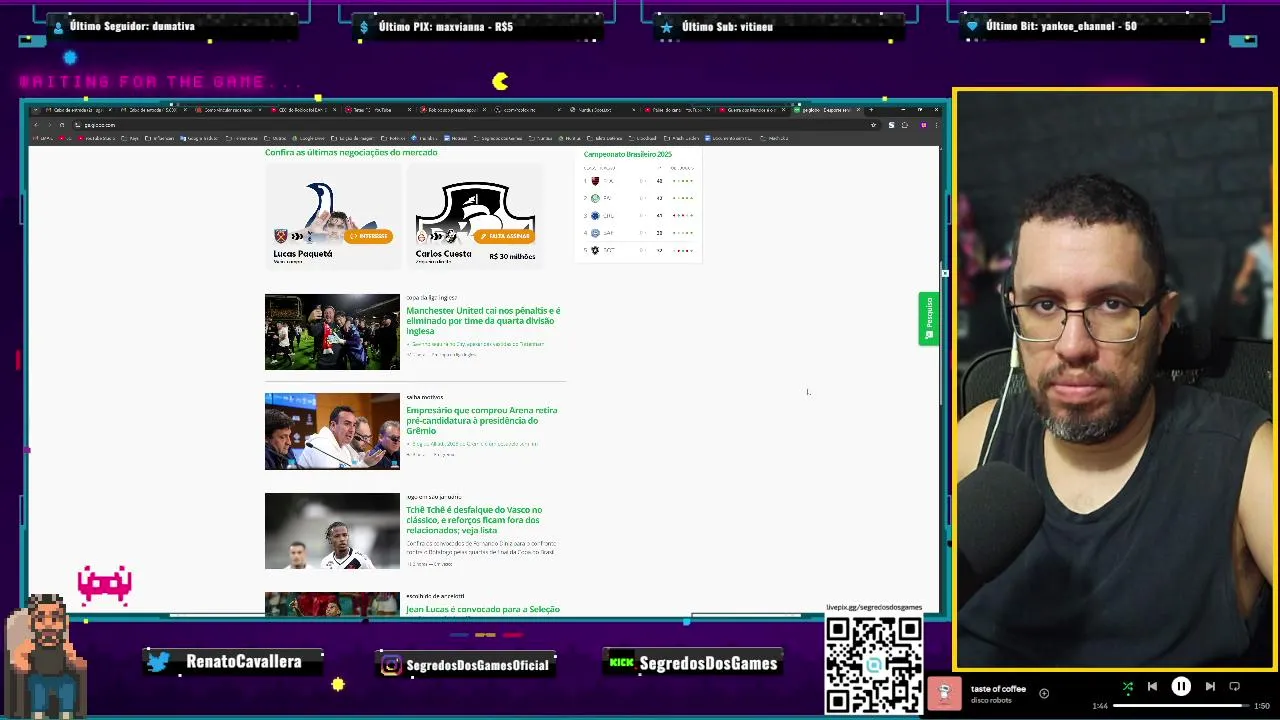
Task: Toggle repeat in the music player
Action: point(1234,686)
